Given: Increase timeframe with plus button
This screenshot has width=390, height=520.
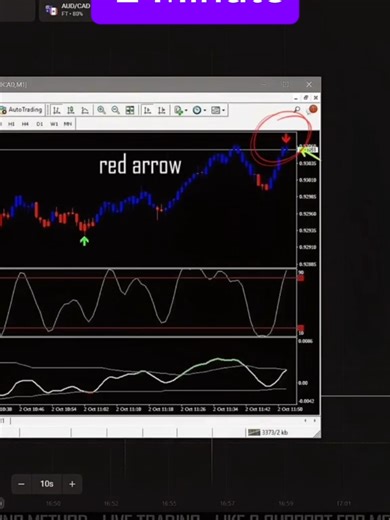Looking at the screenshot, I should tap(72, 484).
